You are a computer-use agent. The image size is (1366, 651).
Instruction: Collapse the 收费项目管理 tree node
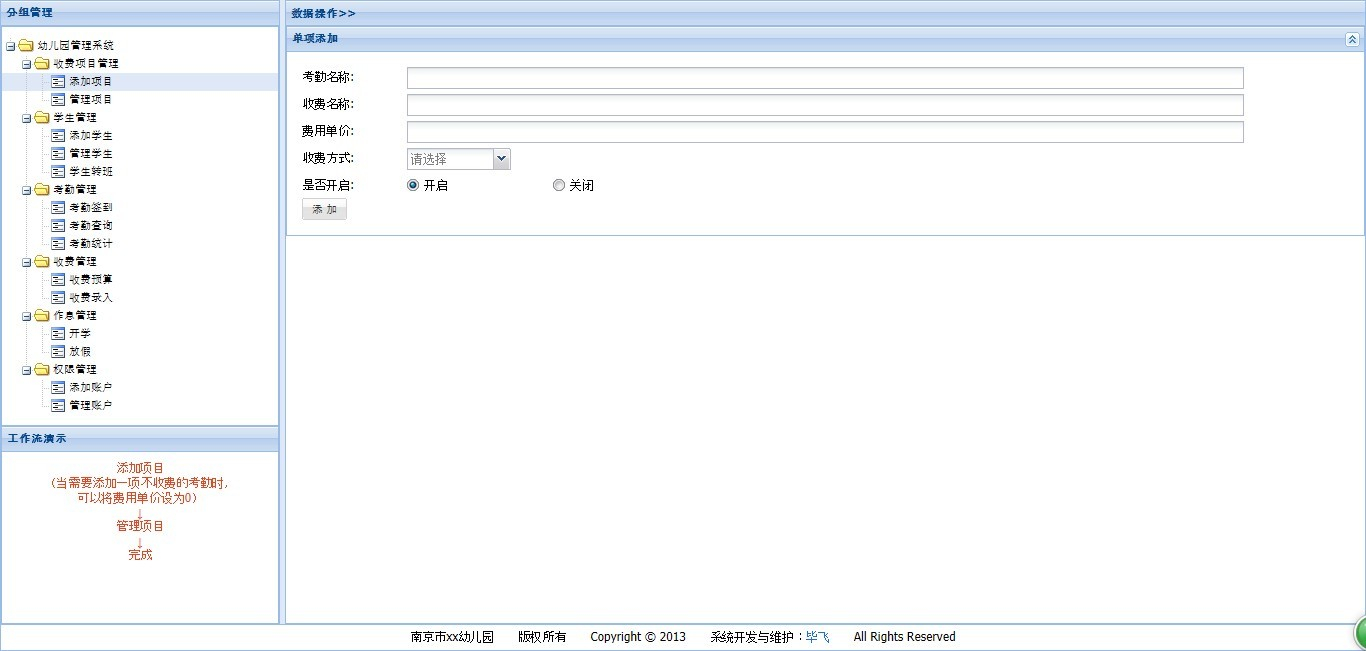point(27,63)
